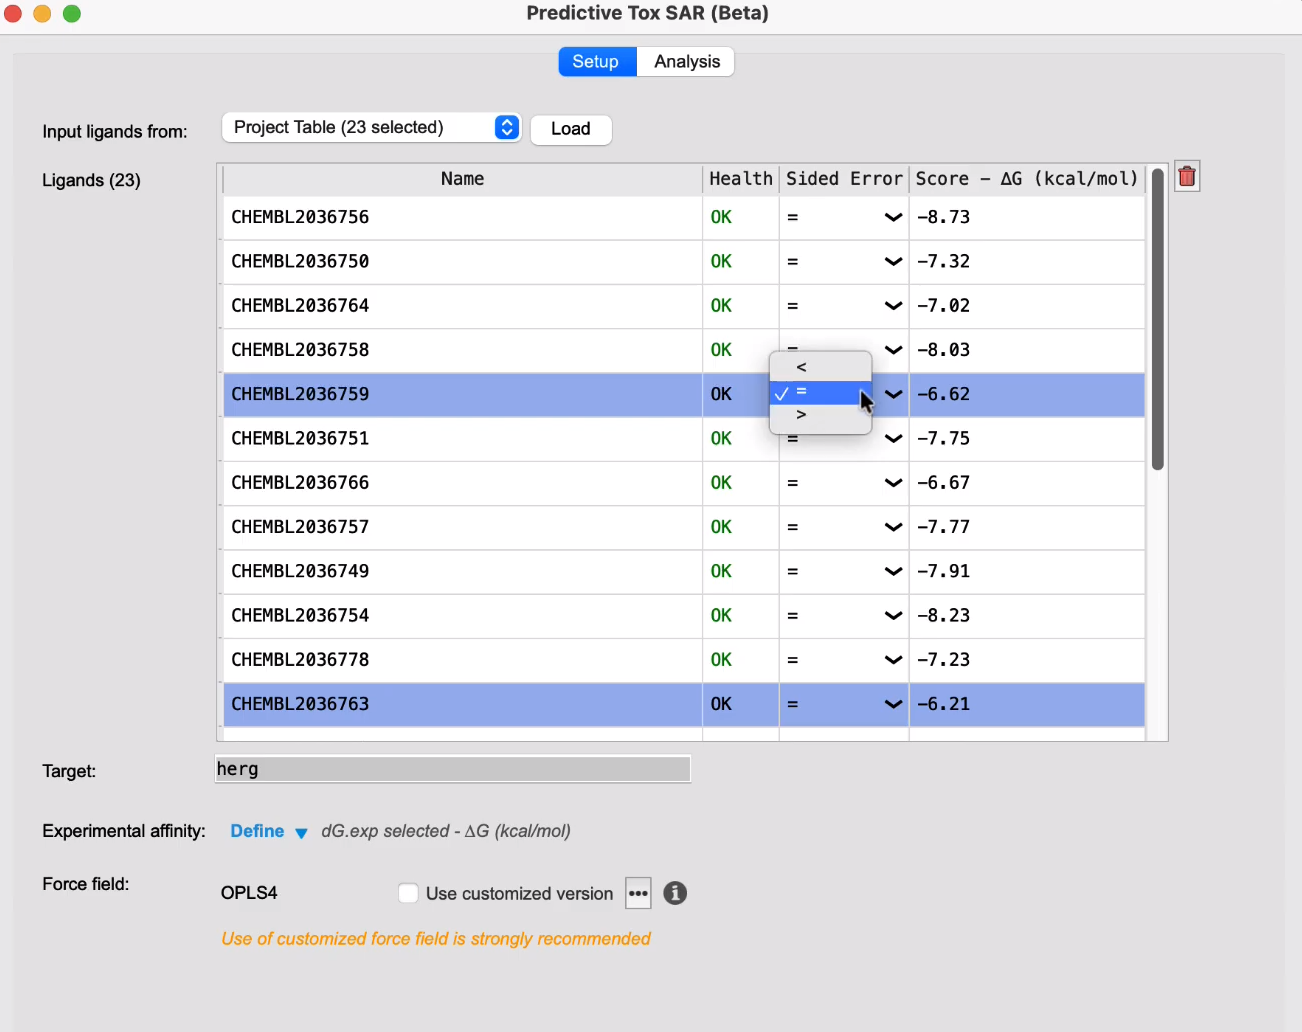Click the score value -7.75

click(943, 438)
